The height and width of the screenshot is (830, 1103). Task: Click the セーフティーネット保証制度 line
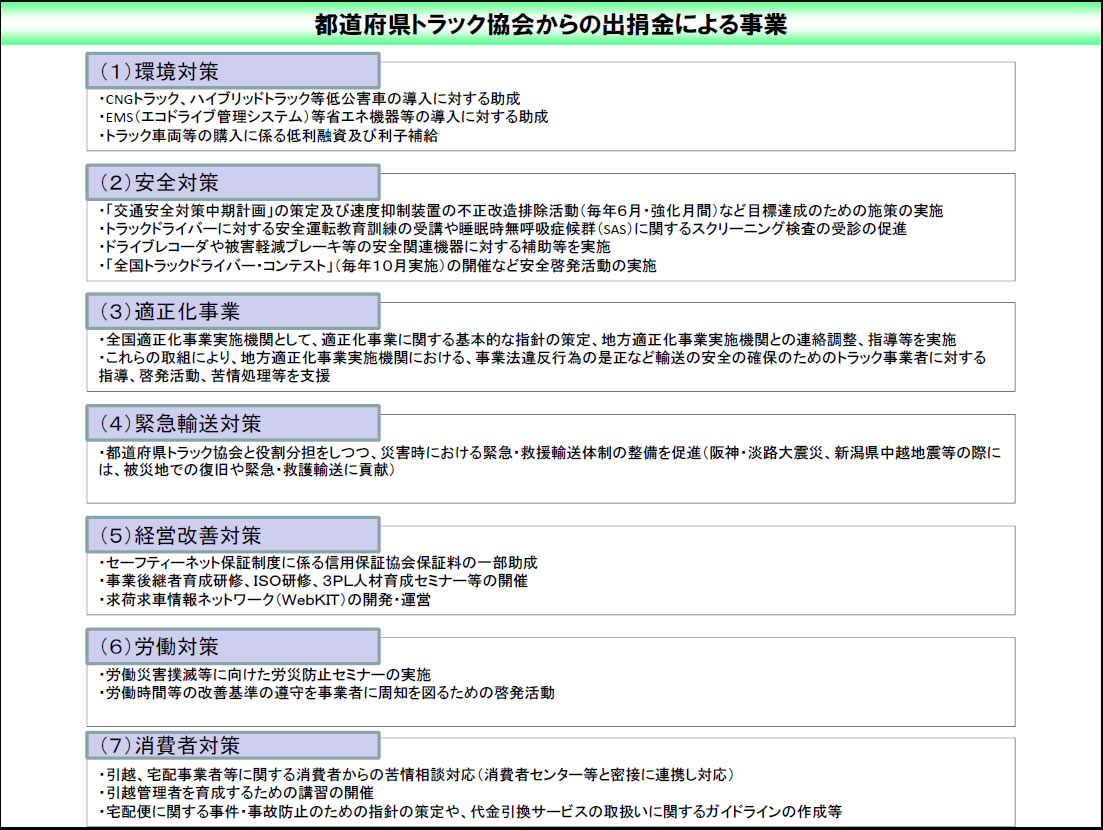(x=318, y=563)
